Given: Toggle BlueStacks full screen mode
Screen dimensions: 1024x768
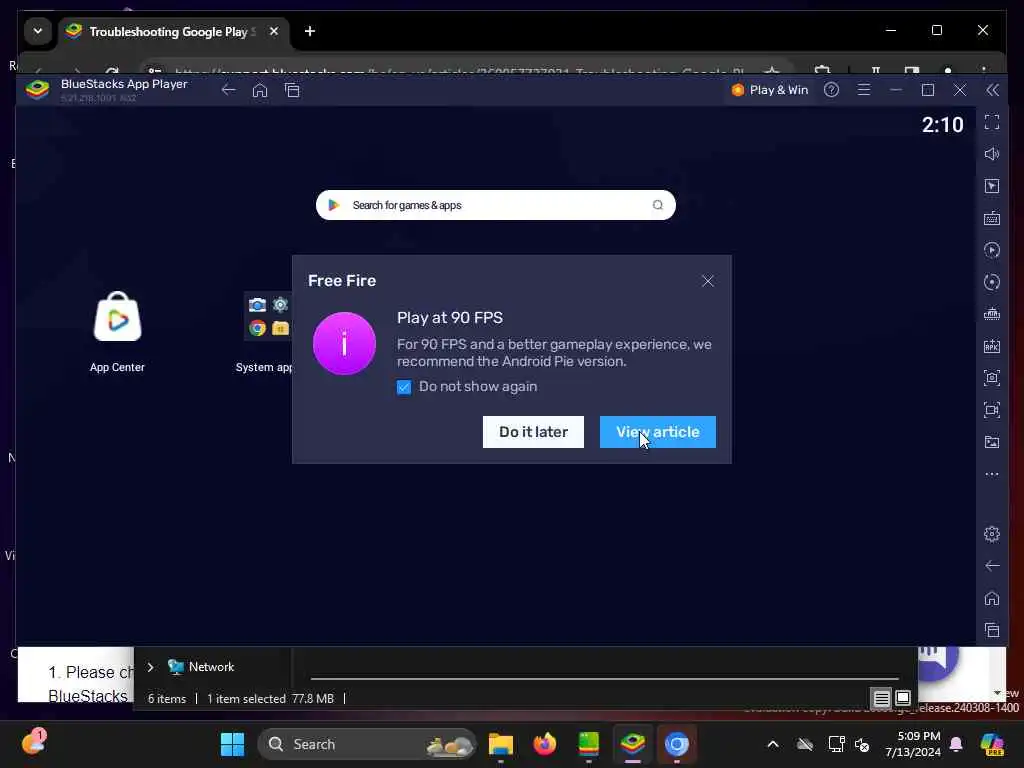Looking at the screenshot, I should pyautogui.click(x=992, y=122).
